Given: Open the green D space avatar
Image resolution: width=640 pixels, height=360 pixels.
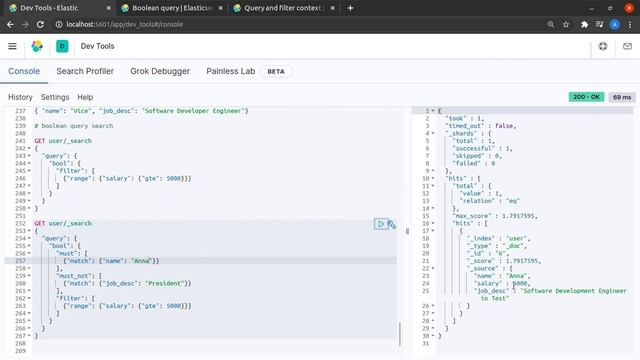Looking at the screenshot, I should (62, 46).
